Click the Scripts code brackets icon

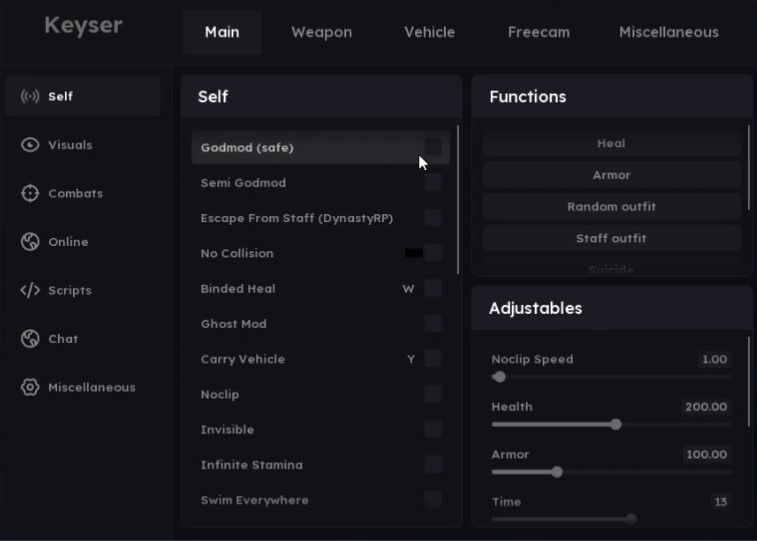pos(30,290)
